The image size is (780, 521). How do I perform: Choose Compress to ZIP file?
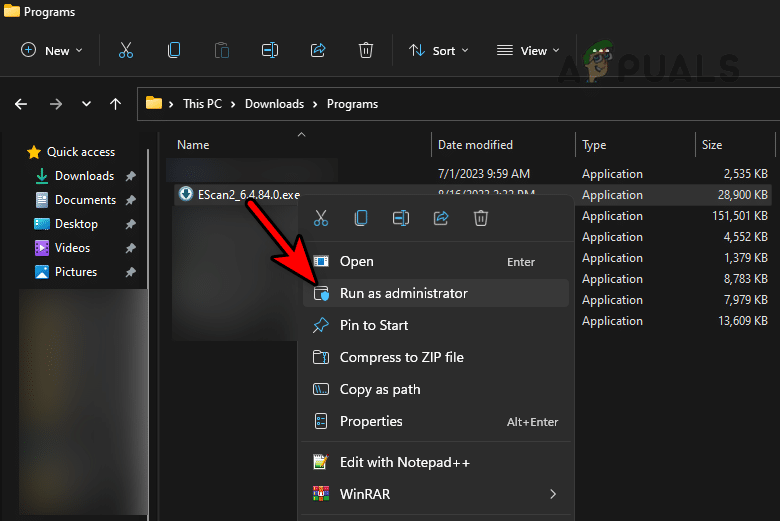click(x=401, y=357)
